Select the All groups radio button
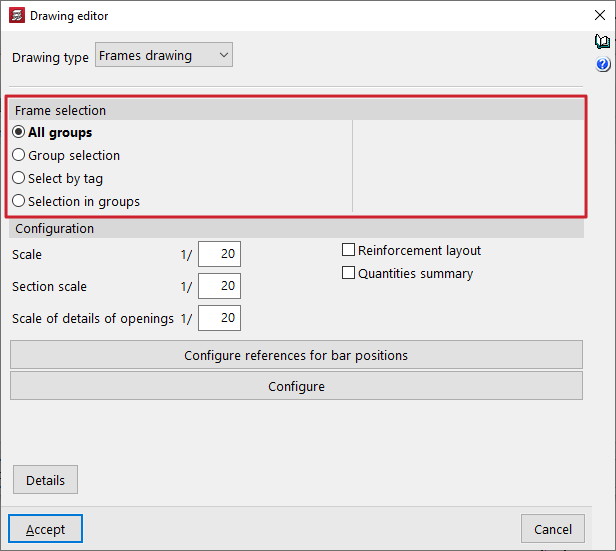The width and height of the screenshot is (616, 551). point(19,132)
